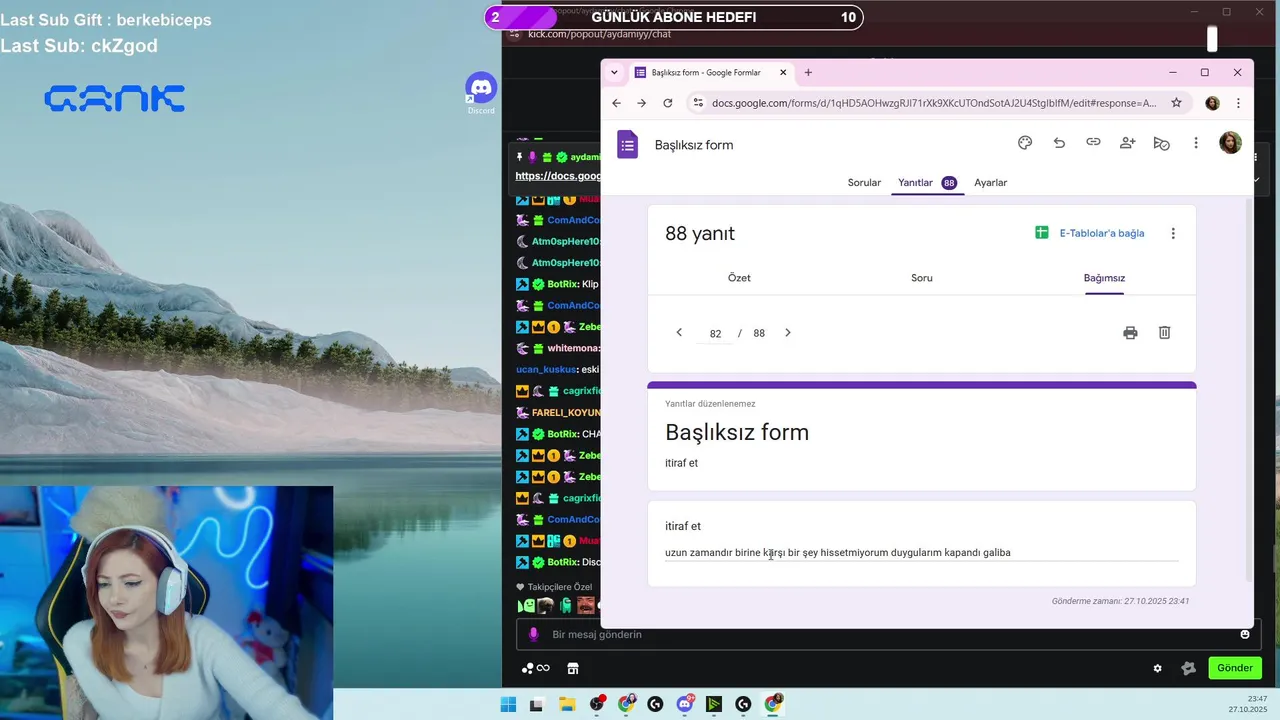Screen dimensions: 1280x720
Task: Open the more options menu beside E-Tablolar'a bağla
Action: pyautogui.click(x=1173, y=233)
